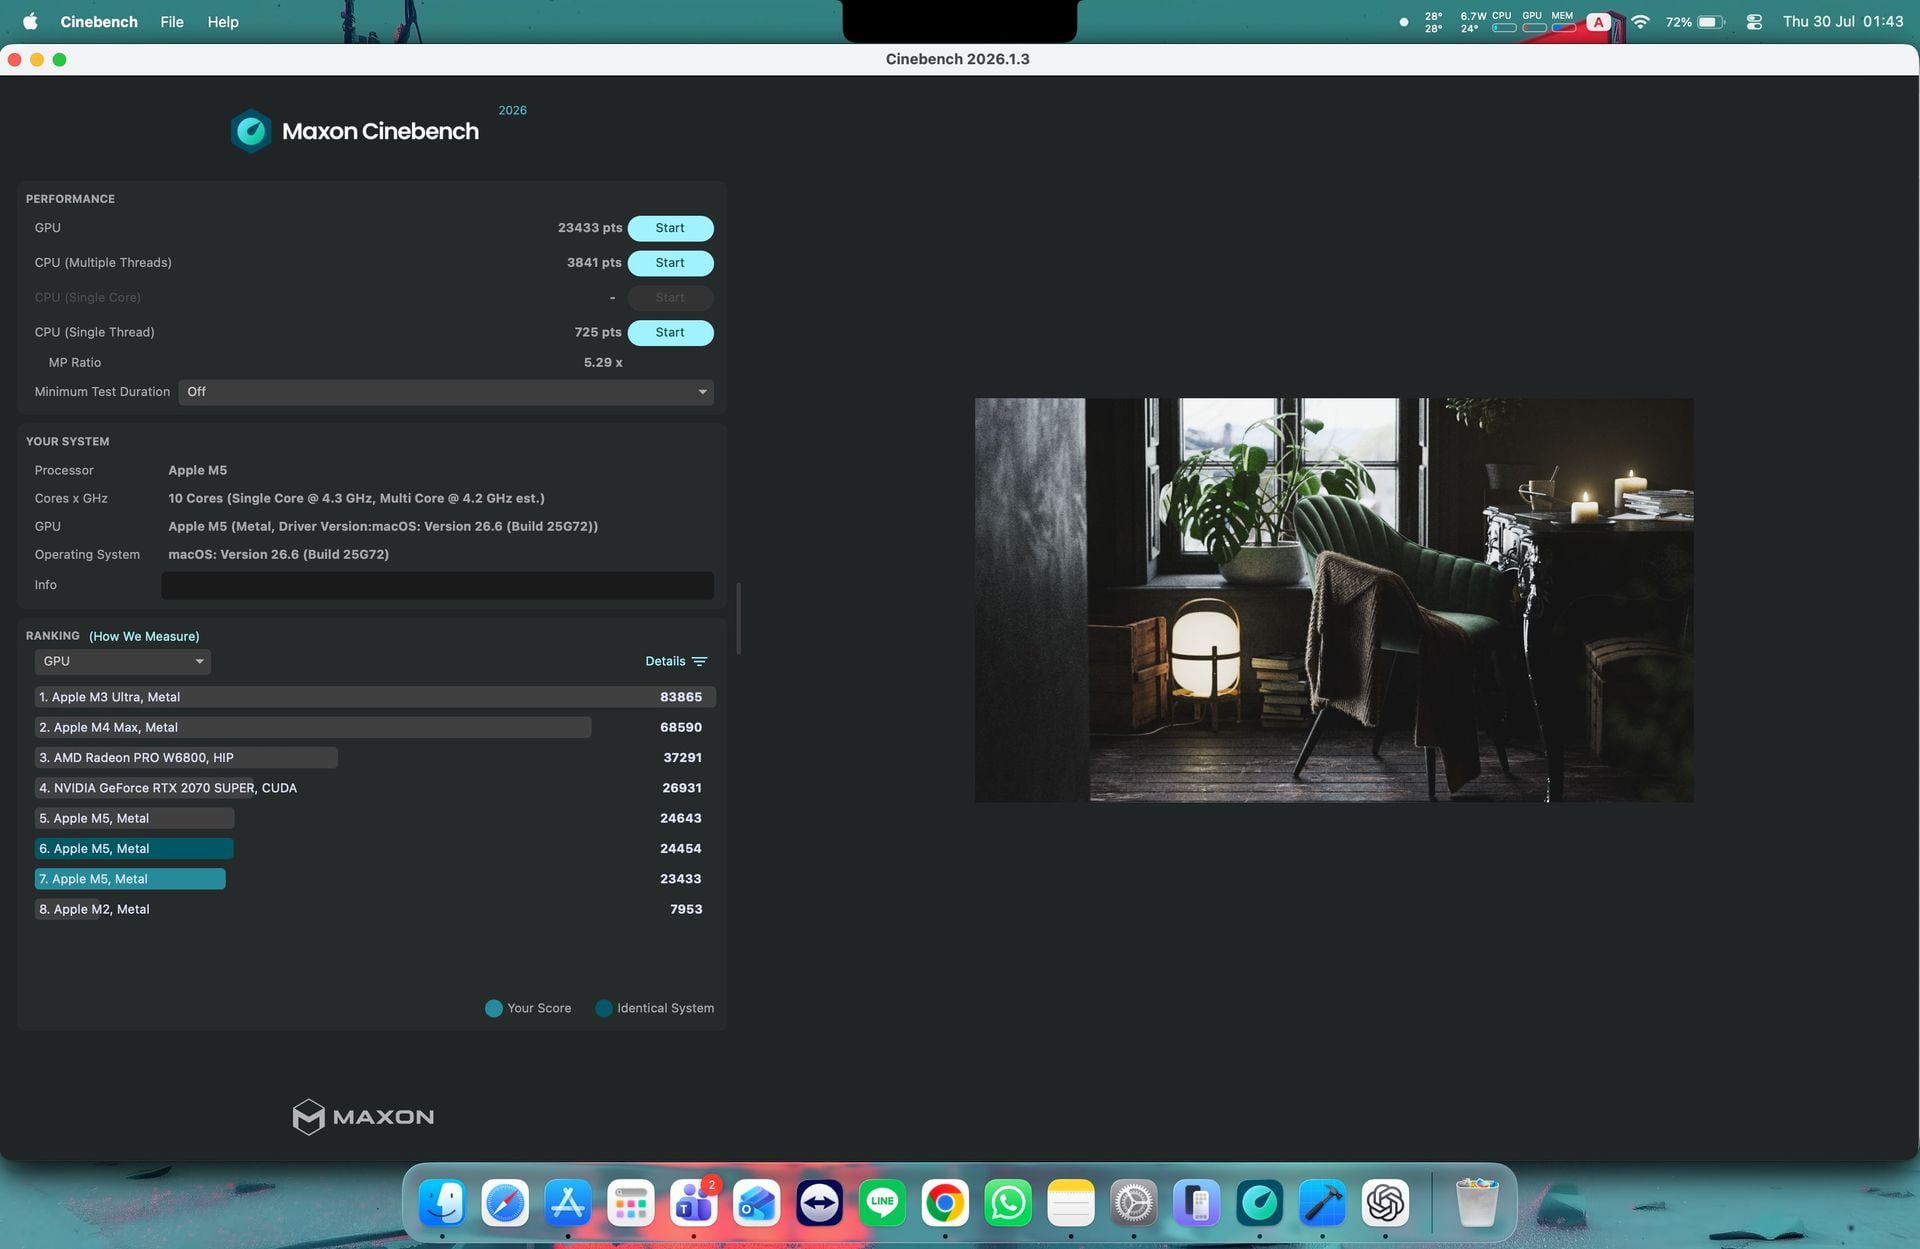
Task: Select ranking row 7 'Apple M5, Metal'
Action: pyautogui.click(x=375, y=879)
